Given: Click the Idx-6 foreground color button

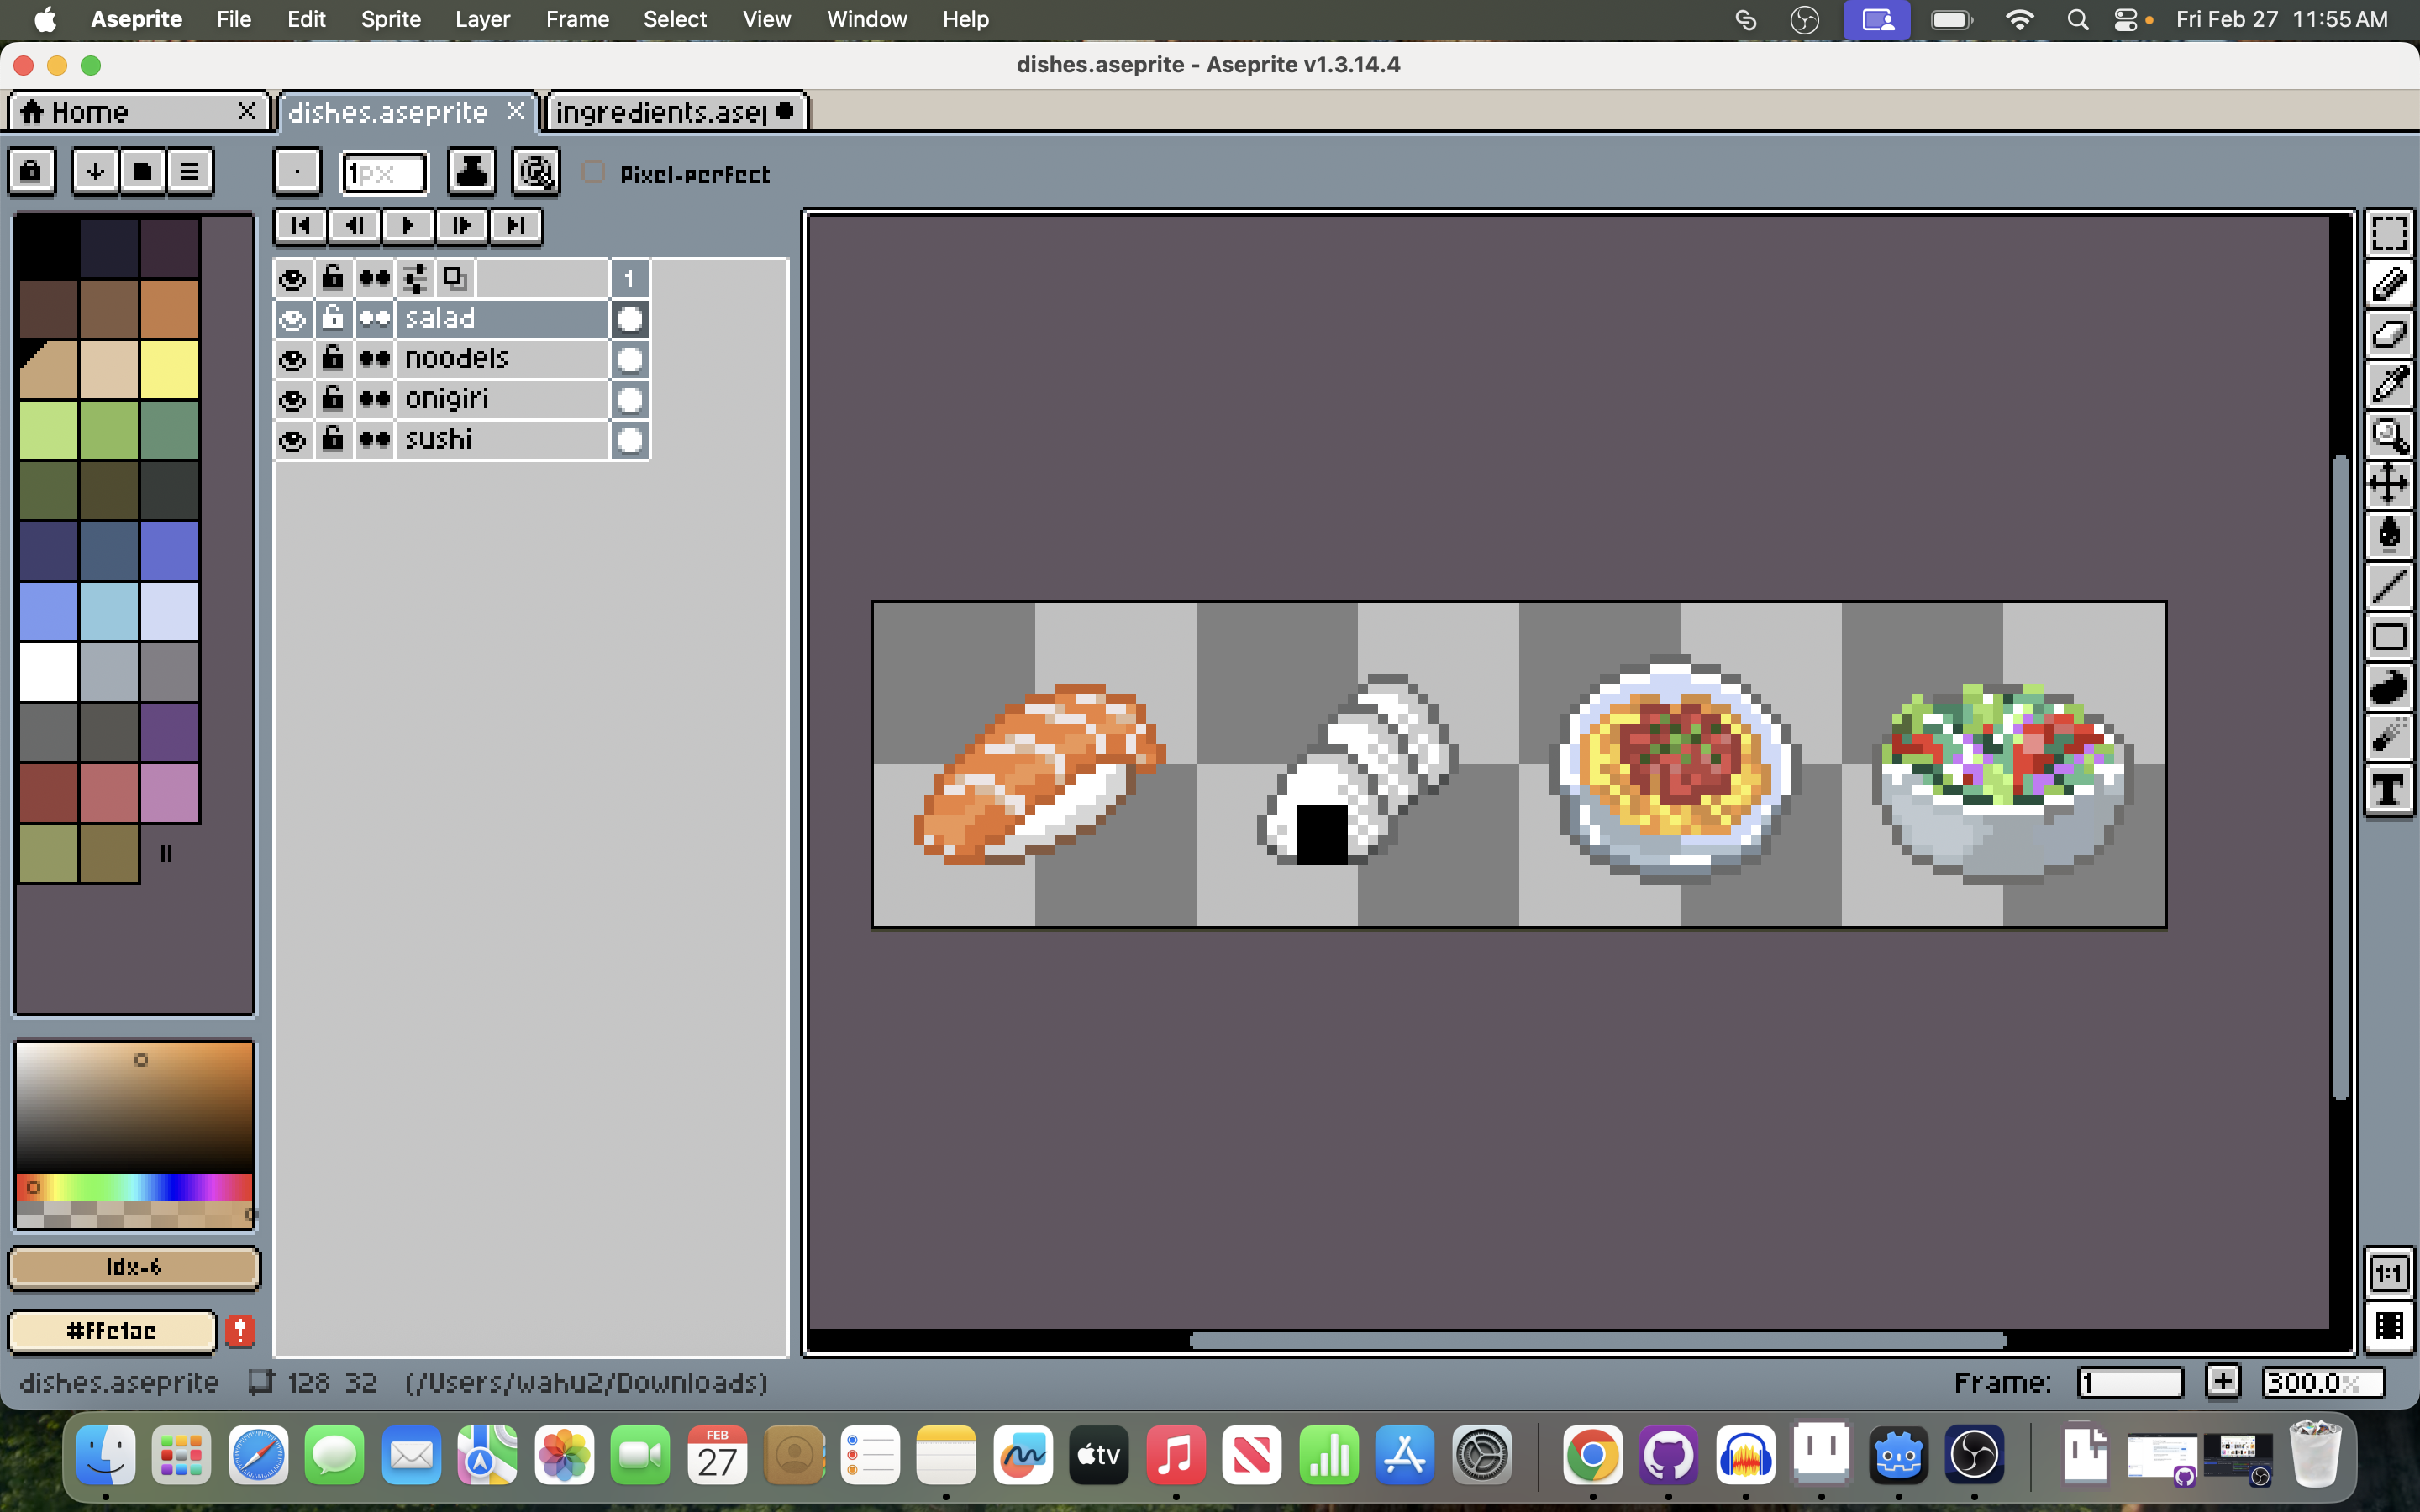Looking at the screenshot, I should (134, 1267).
